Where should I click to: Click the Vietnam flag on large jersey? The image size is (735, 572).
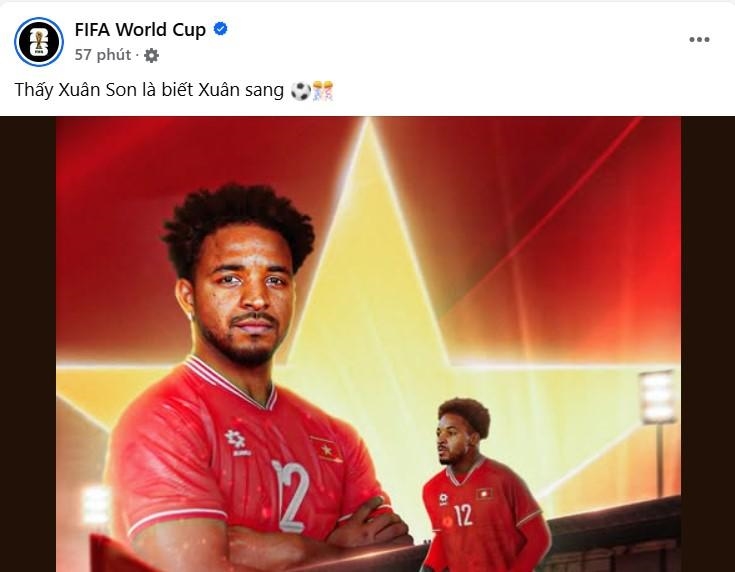(325, 449)
